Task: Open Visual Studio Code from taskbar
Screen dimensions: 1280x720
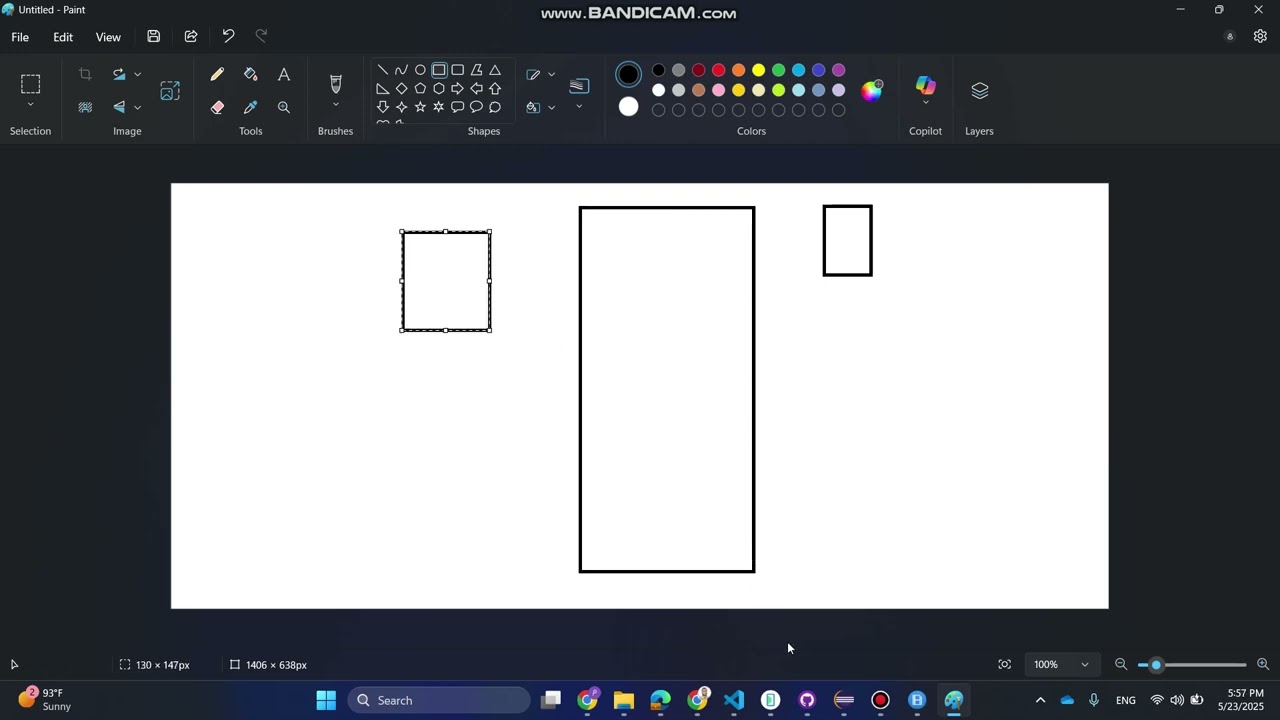Action: pyautogui.click(x=734, y=700)
